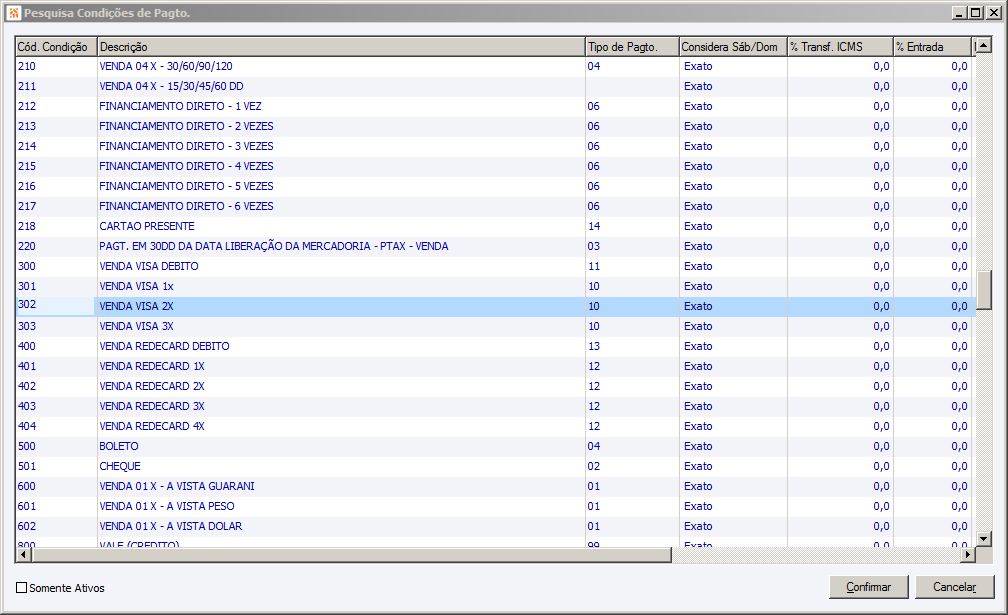Click the Confirmar button

[868, 587]
